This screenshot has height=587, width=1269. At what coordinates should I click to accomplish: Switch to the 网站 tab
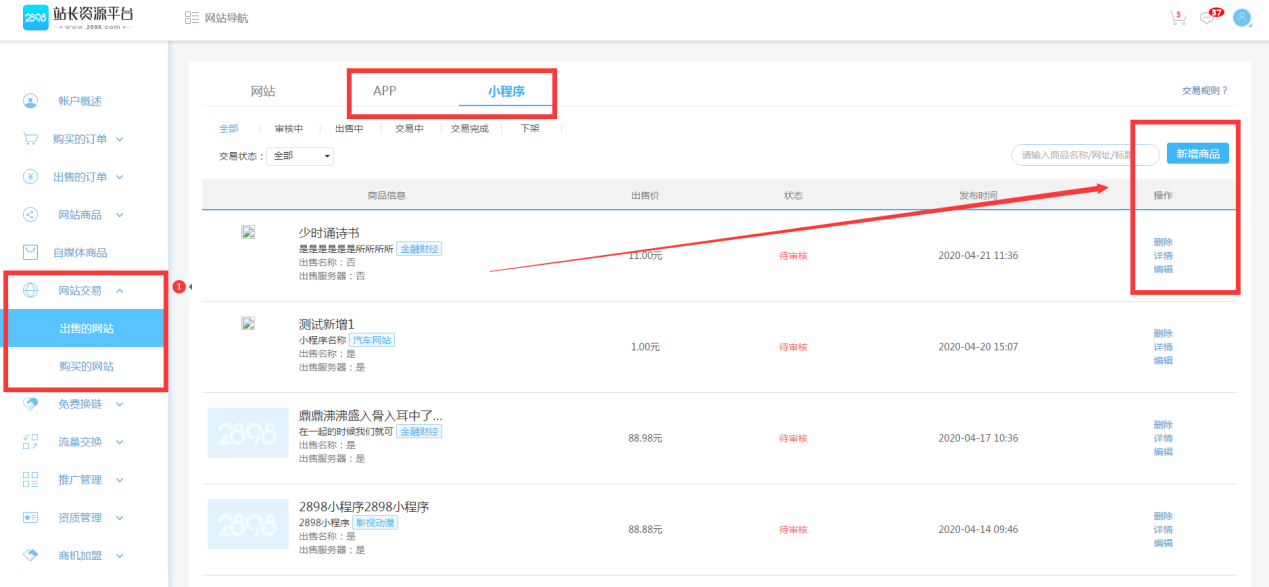(x=263, y=91)
